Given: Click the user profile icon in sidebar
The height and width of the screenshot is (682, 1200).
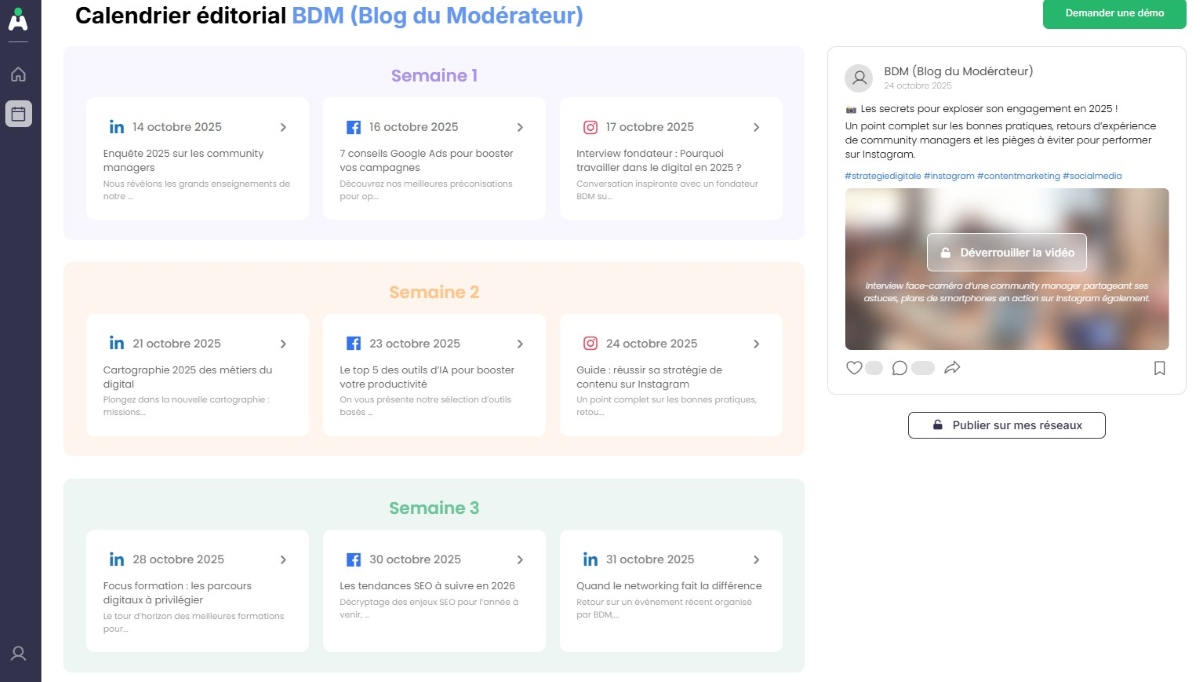Looking at the screenshot, I should 18,654.
